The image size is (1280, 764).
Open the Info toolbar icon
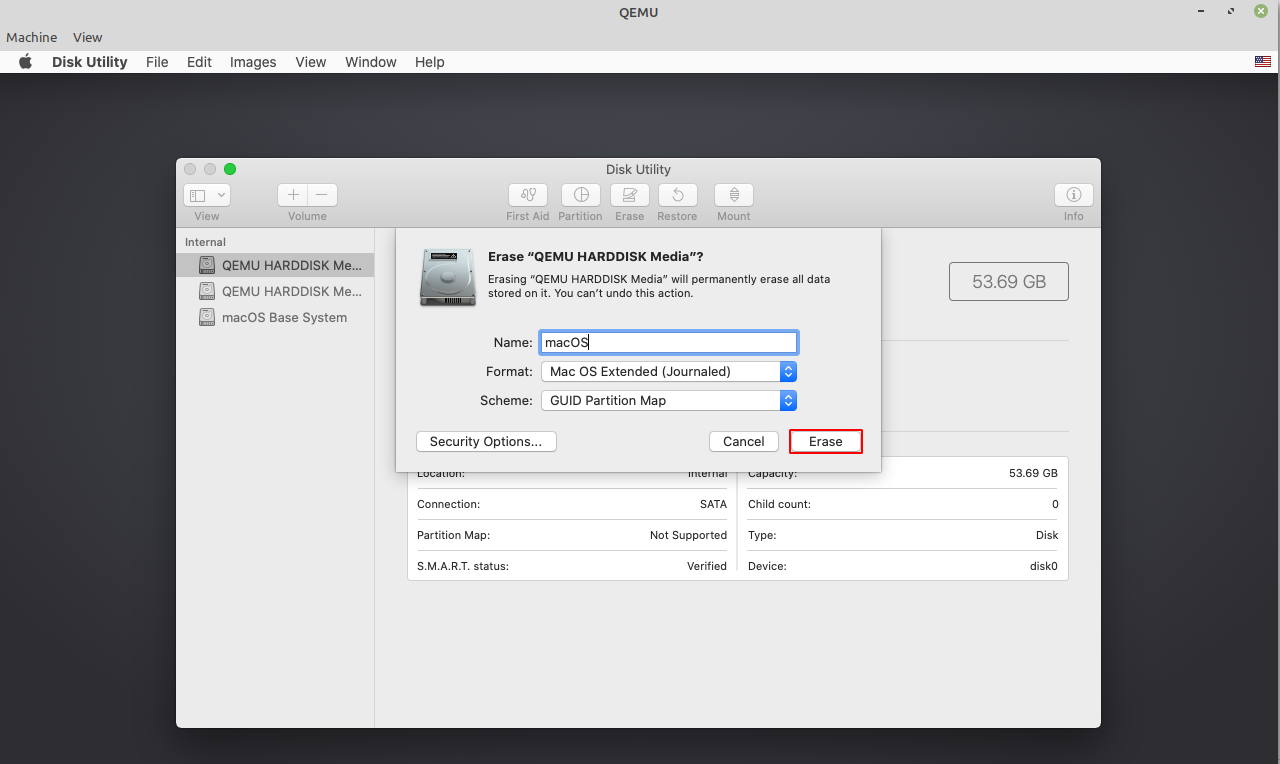pos(1073,195)
